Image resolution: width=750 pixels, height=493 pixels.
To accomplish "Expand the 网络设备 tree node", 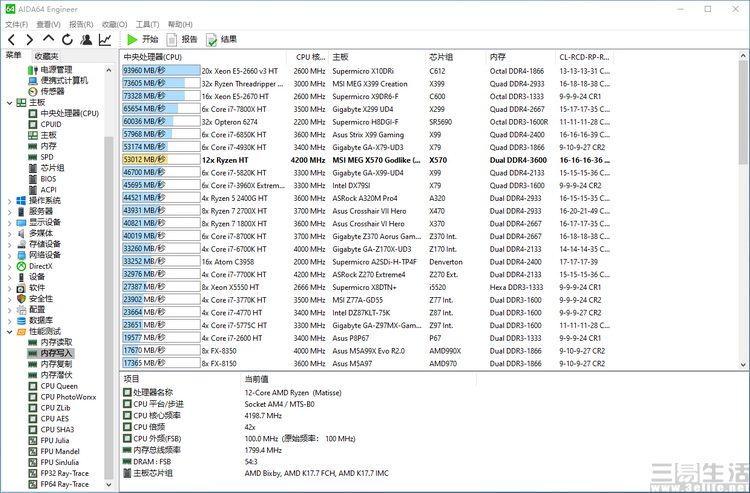I will (x=10, y=255).
